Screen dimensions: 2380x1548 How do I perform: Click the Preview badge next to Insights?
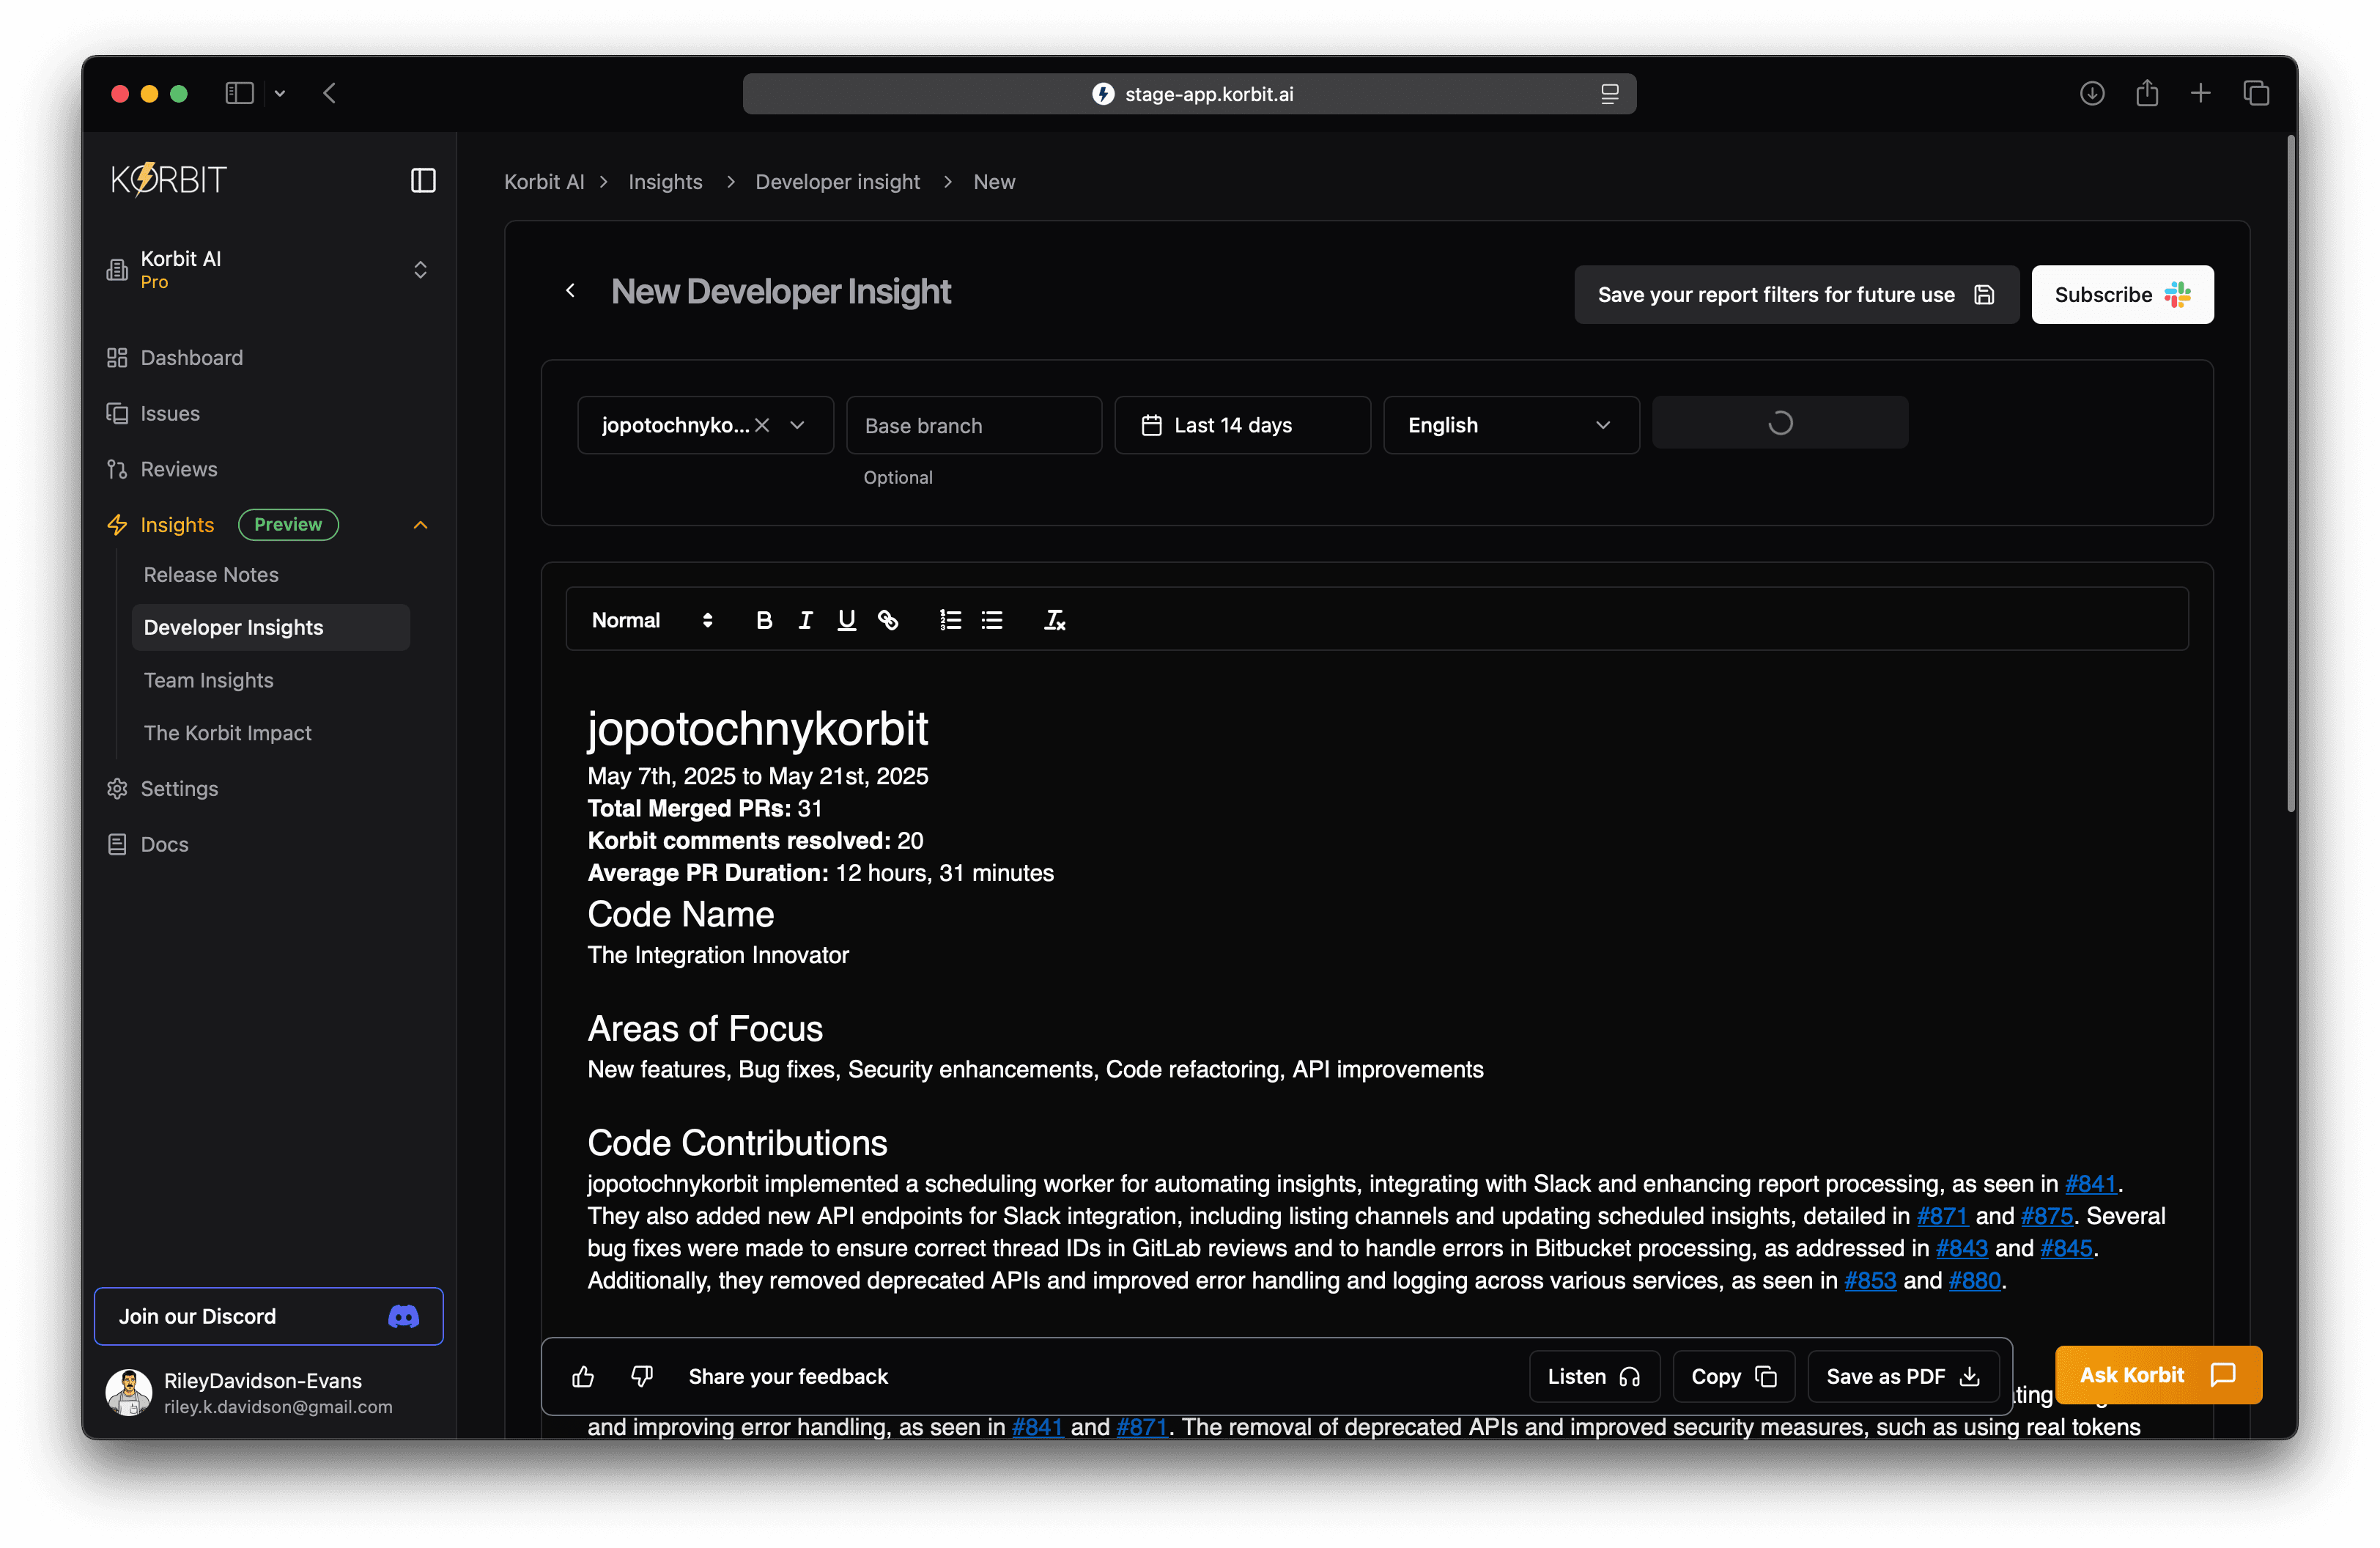[x=288, y=525]
